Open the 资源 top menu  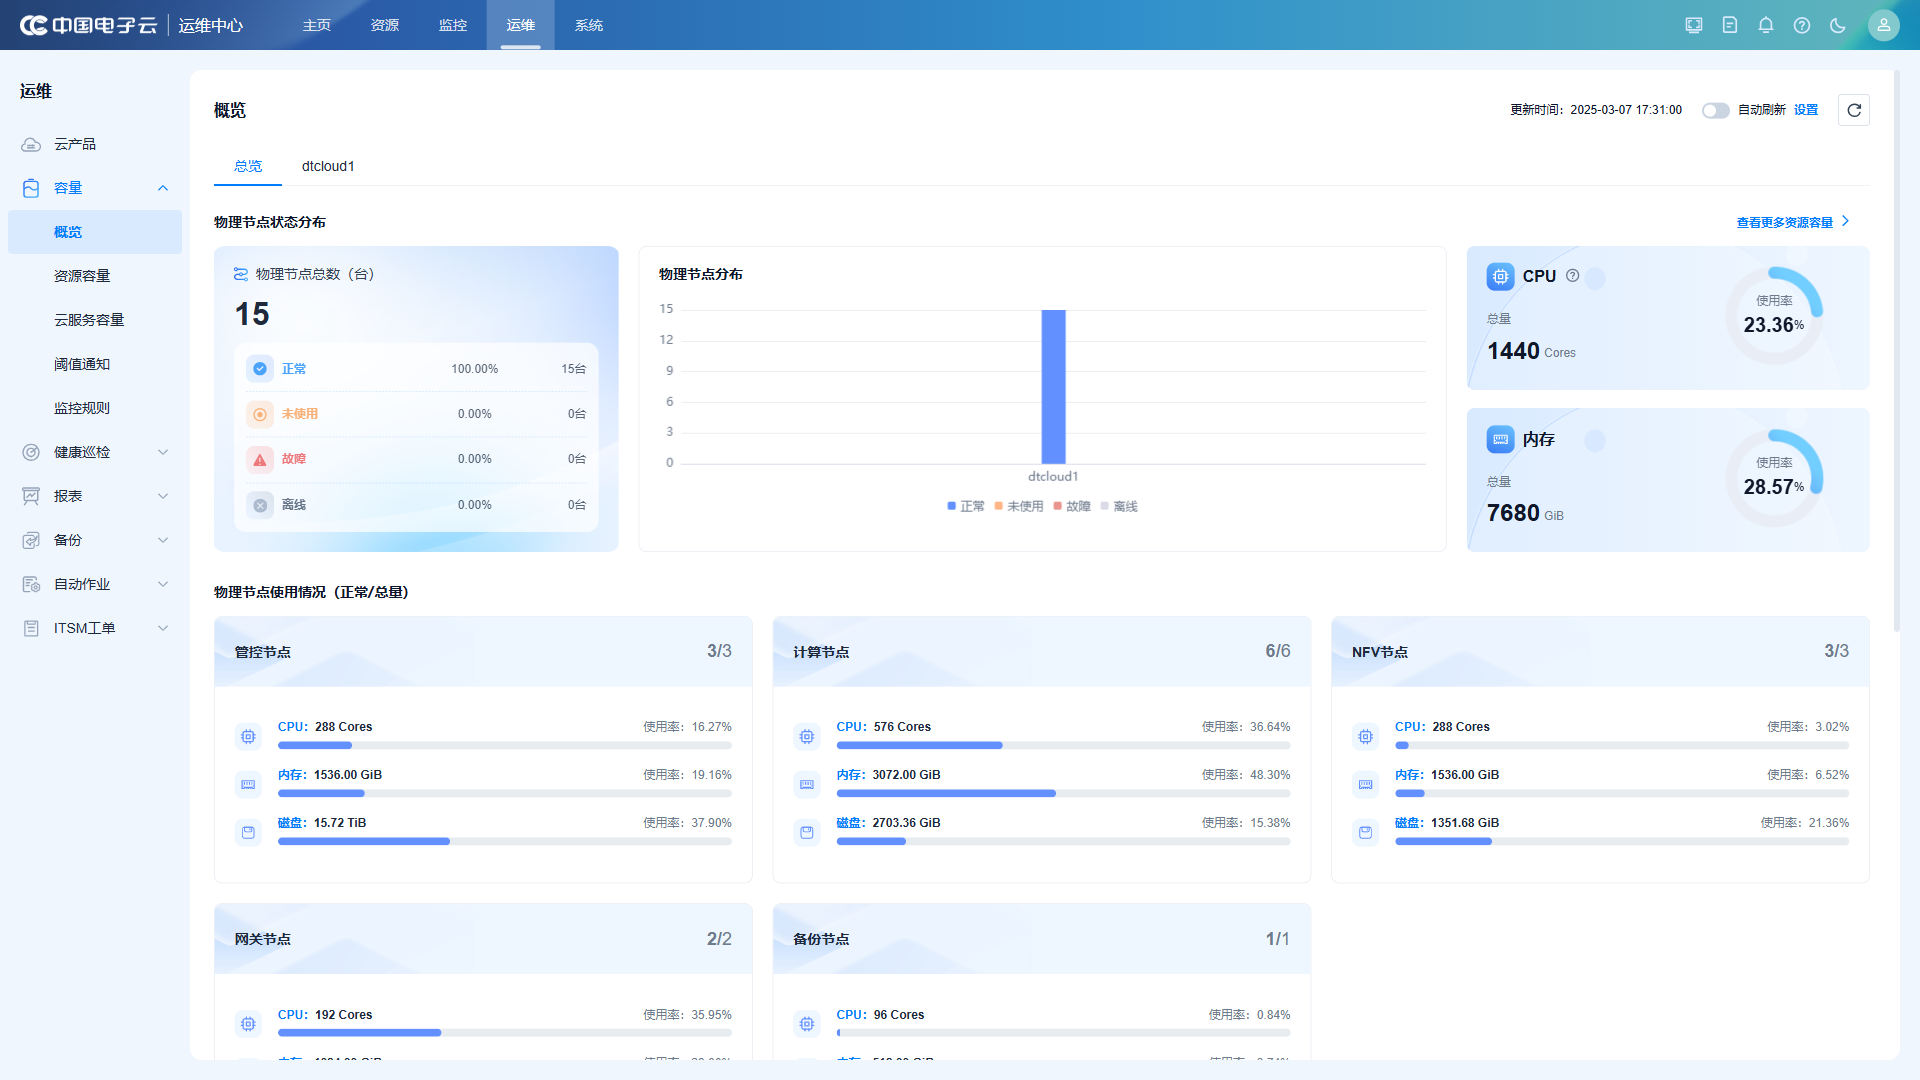(385, 25)
